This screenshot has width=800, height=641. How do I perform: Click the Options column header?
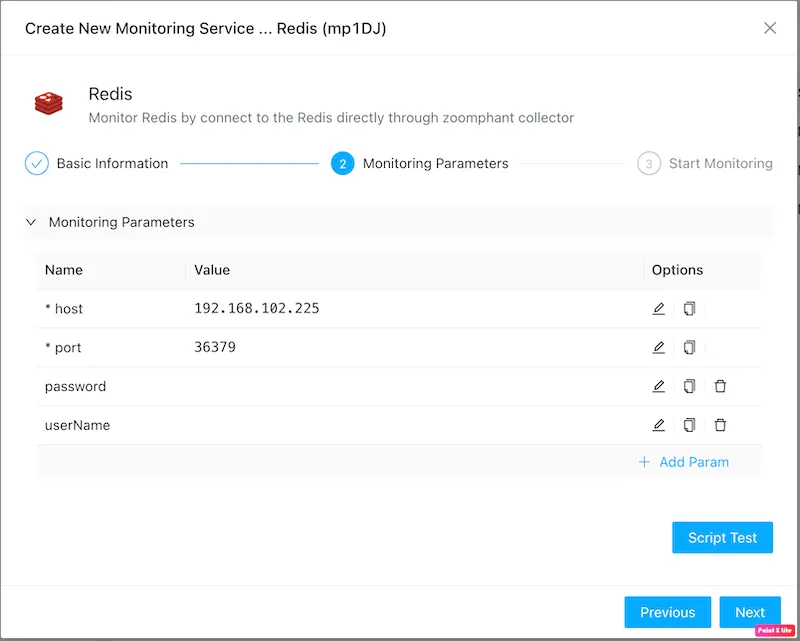677,270
